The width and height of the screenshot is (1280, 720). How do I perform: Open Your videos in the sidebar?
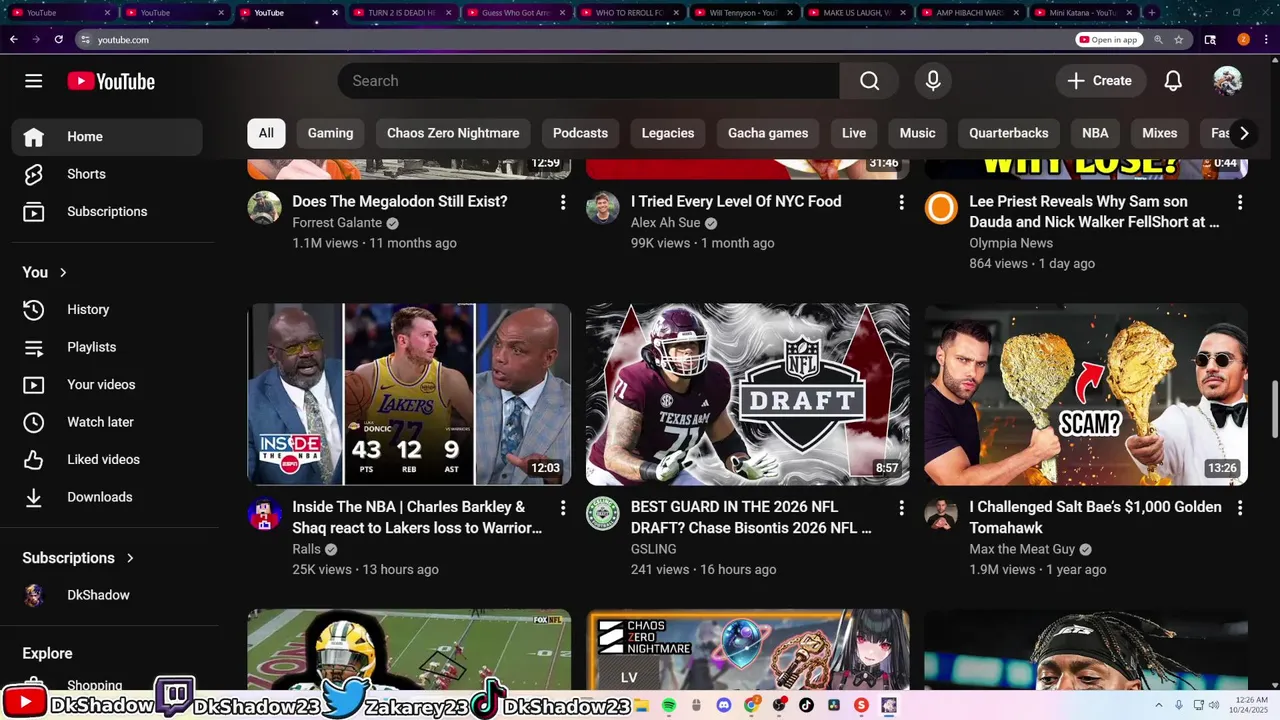click(x=107, y=385)
